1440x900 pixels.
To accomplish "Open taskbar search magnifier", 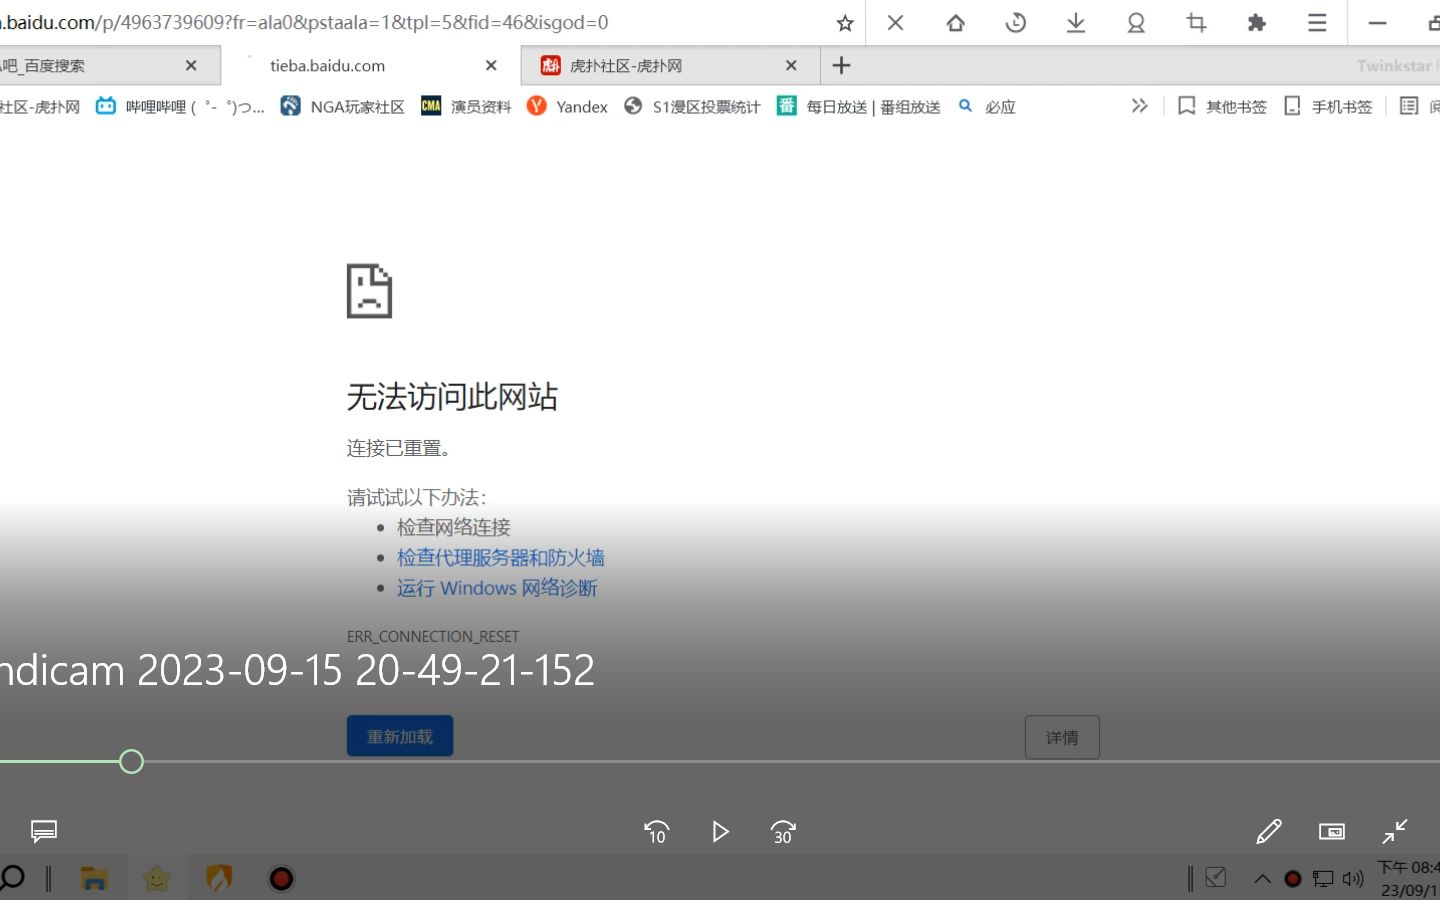I will tap(12, 878).
